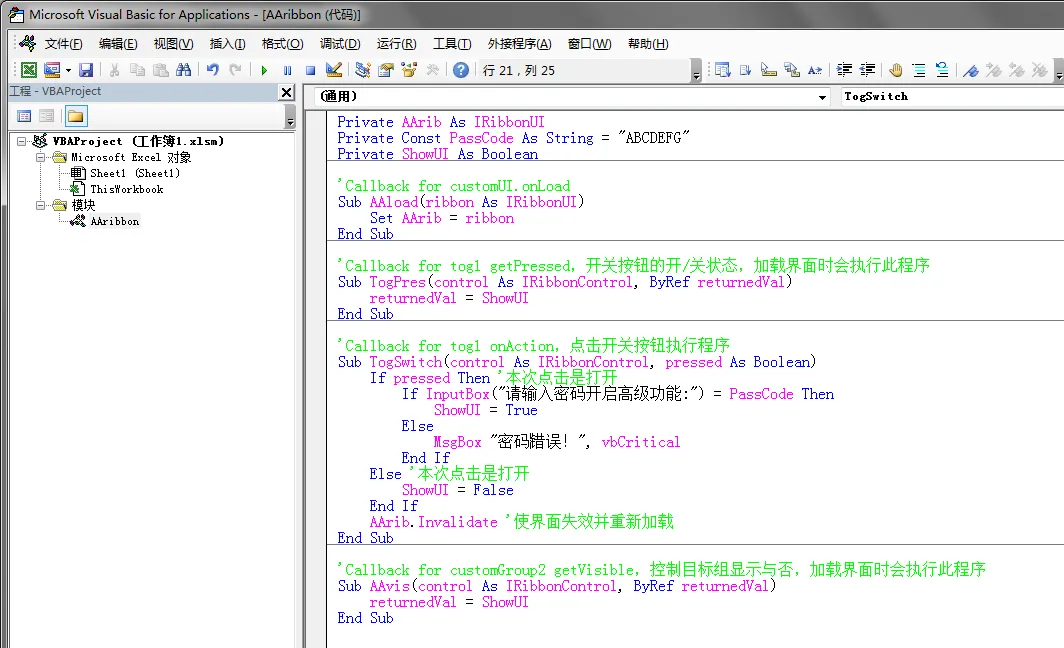This screenshot has height=648, width=1064.
Task: Select ThisWorkbook in project tree
Action: pos(127,189)
